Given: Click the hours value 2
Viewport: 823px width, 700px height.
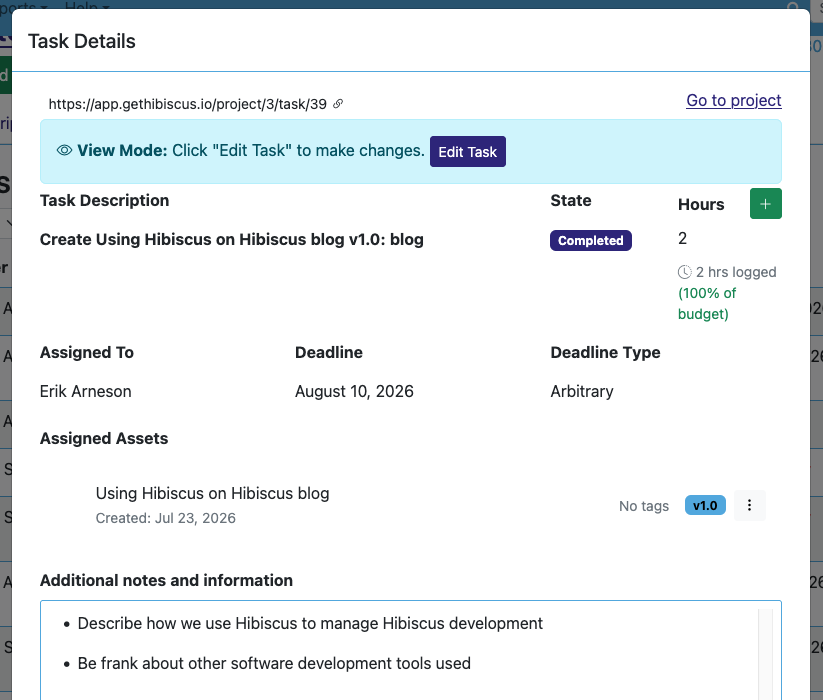Looking at the screenshot, I should 682,238.
